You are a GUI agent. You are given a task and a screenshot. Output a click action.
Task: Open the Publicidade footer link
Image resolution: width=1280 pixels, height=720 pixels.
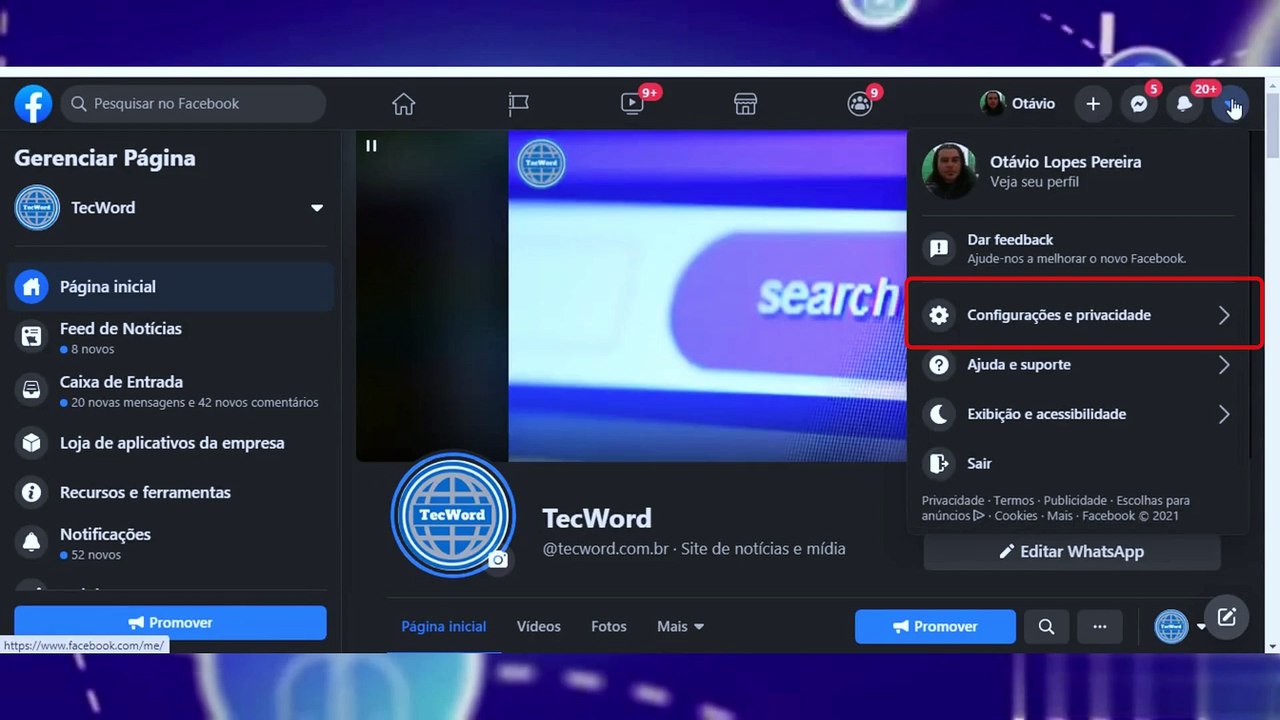click(x=1075, y=501)
